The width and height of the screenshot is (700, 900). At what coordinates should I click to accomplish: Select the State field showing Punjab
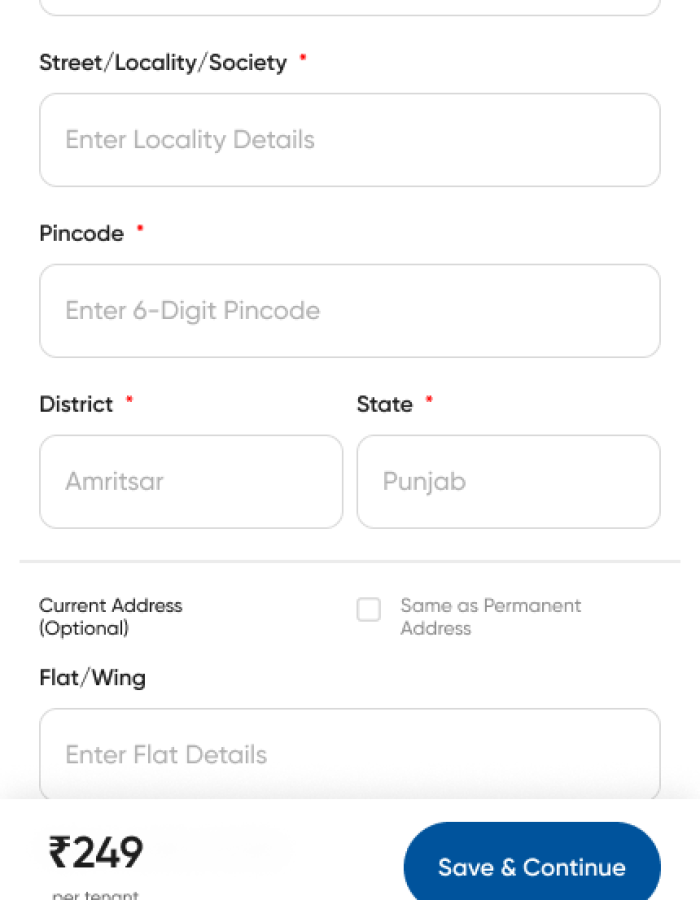click(x=508, y=481)
